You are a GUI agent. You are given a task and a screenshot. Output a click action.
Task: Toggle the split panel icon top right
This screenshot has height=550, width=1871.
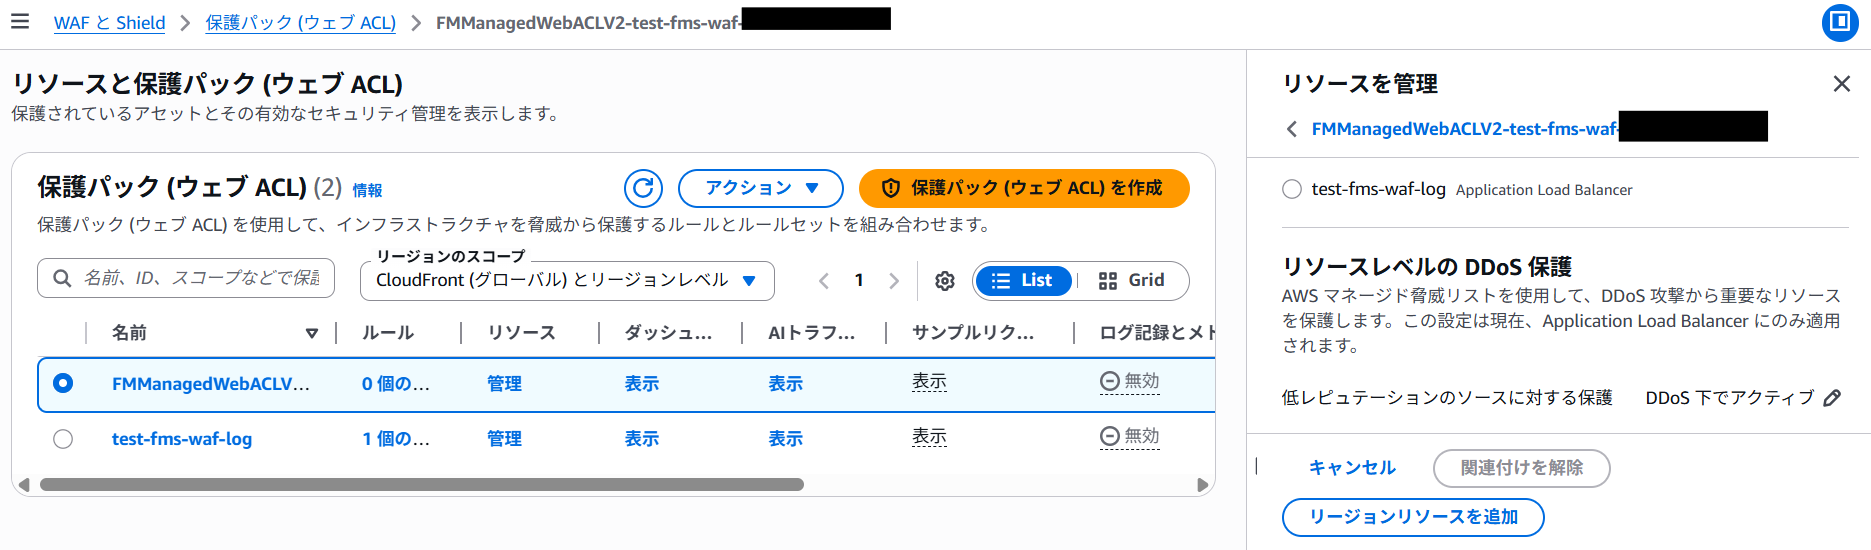click(x=1839, y=22)
